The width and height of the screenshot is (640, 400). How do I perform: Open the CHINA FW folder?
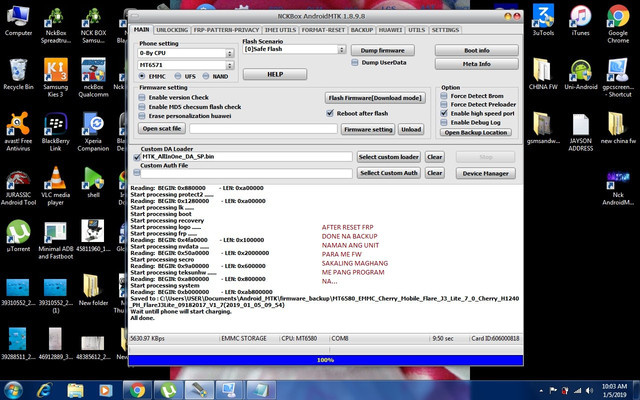pos(543,74)
